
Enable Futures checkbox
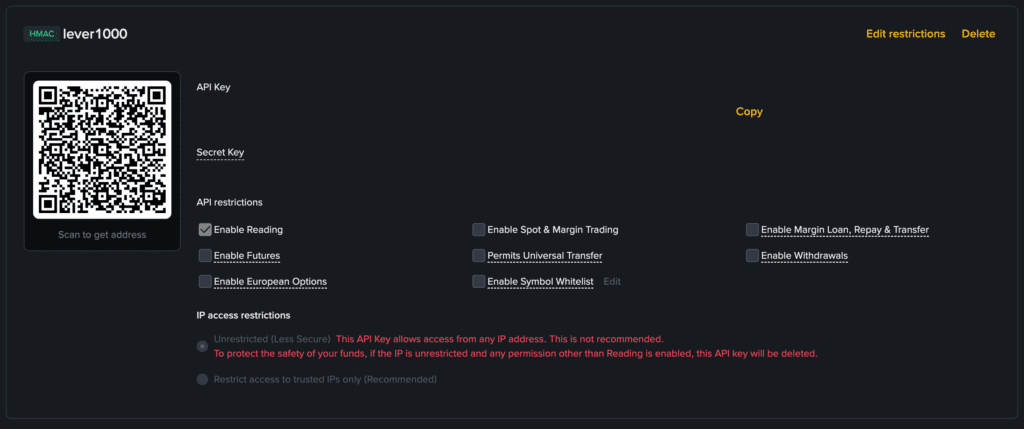click(205, 256)
